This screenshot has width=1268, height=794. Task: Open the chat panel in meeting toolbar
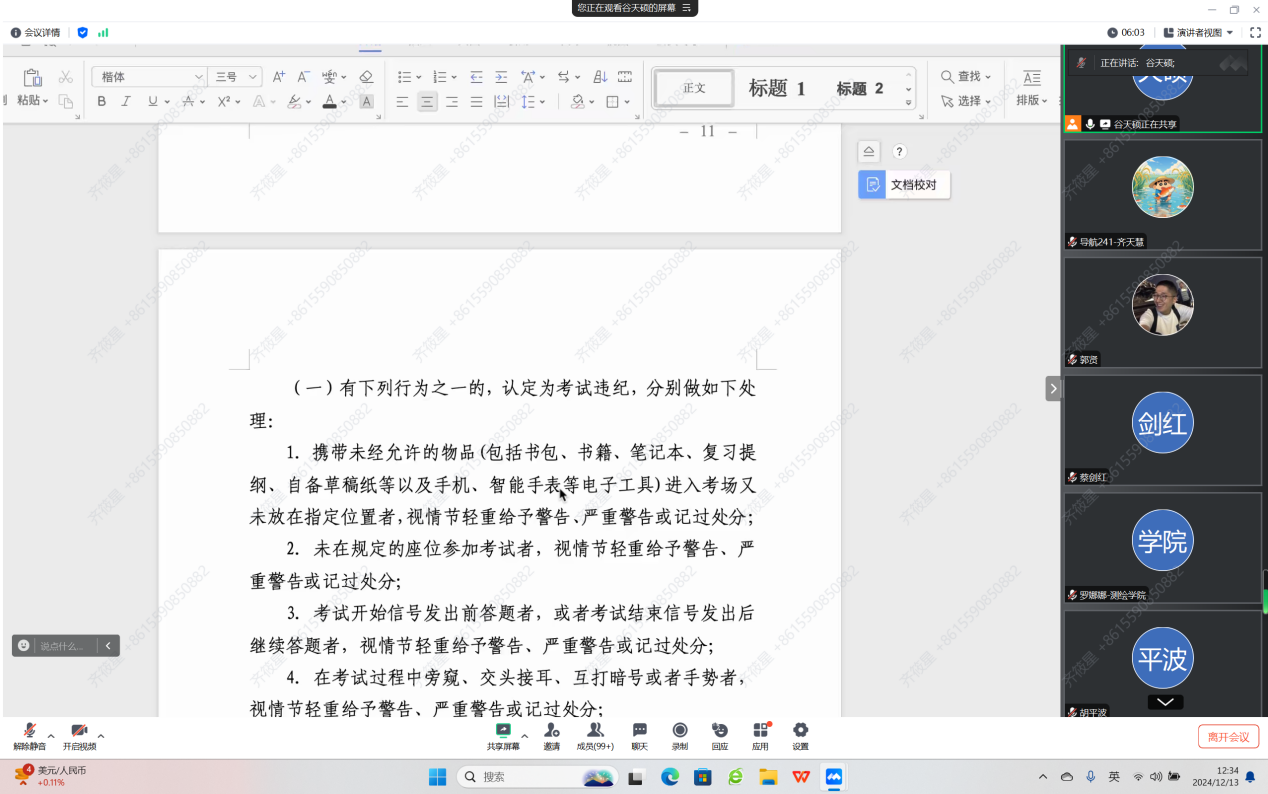click(639, 735)
